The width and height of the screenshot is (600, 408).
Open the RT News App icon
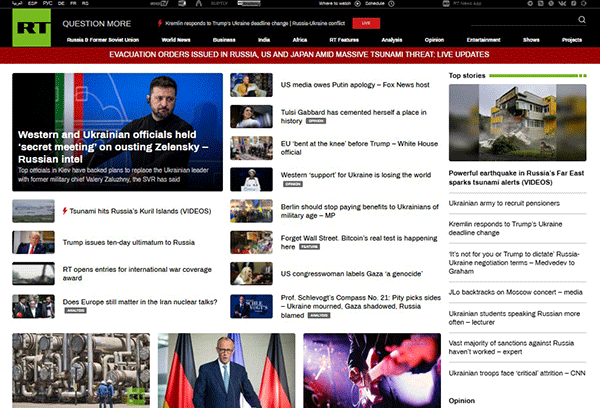point(446,3)
